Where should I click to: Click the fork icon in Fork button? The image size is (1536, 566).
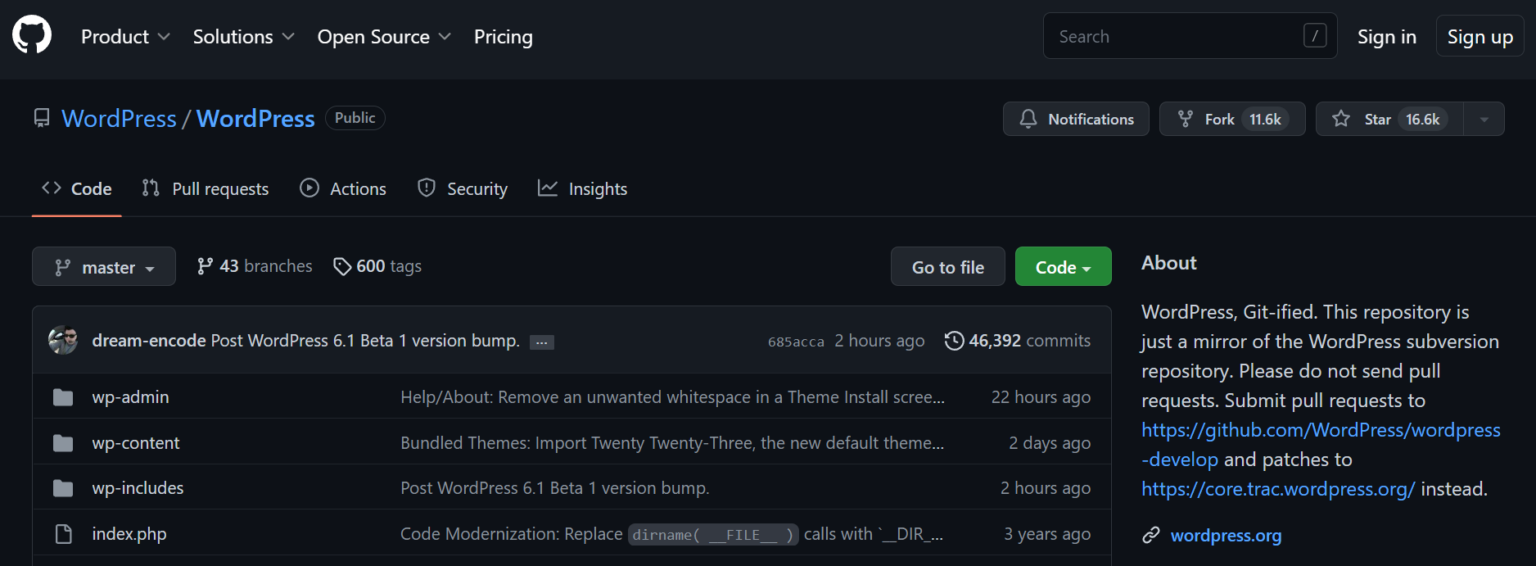point(1185,119)
